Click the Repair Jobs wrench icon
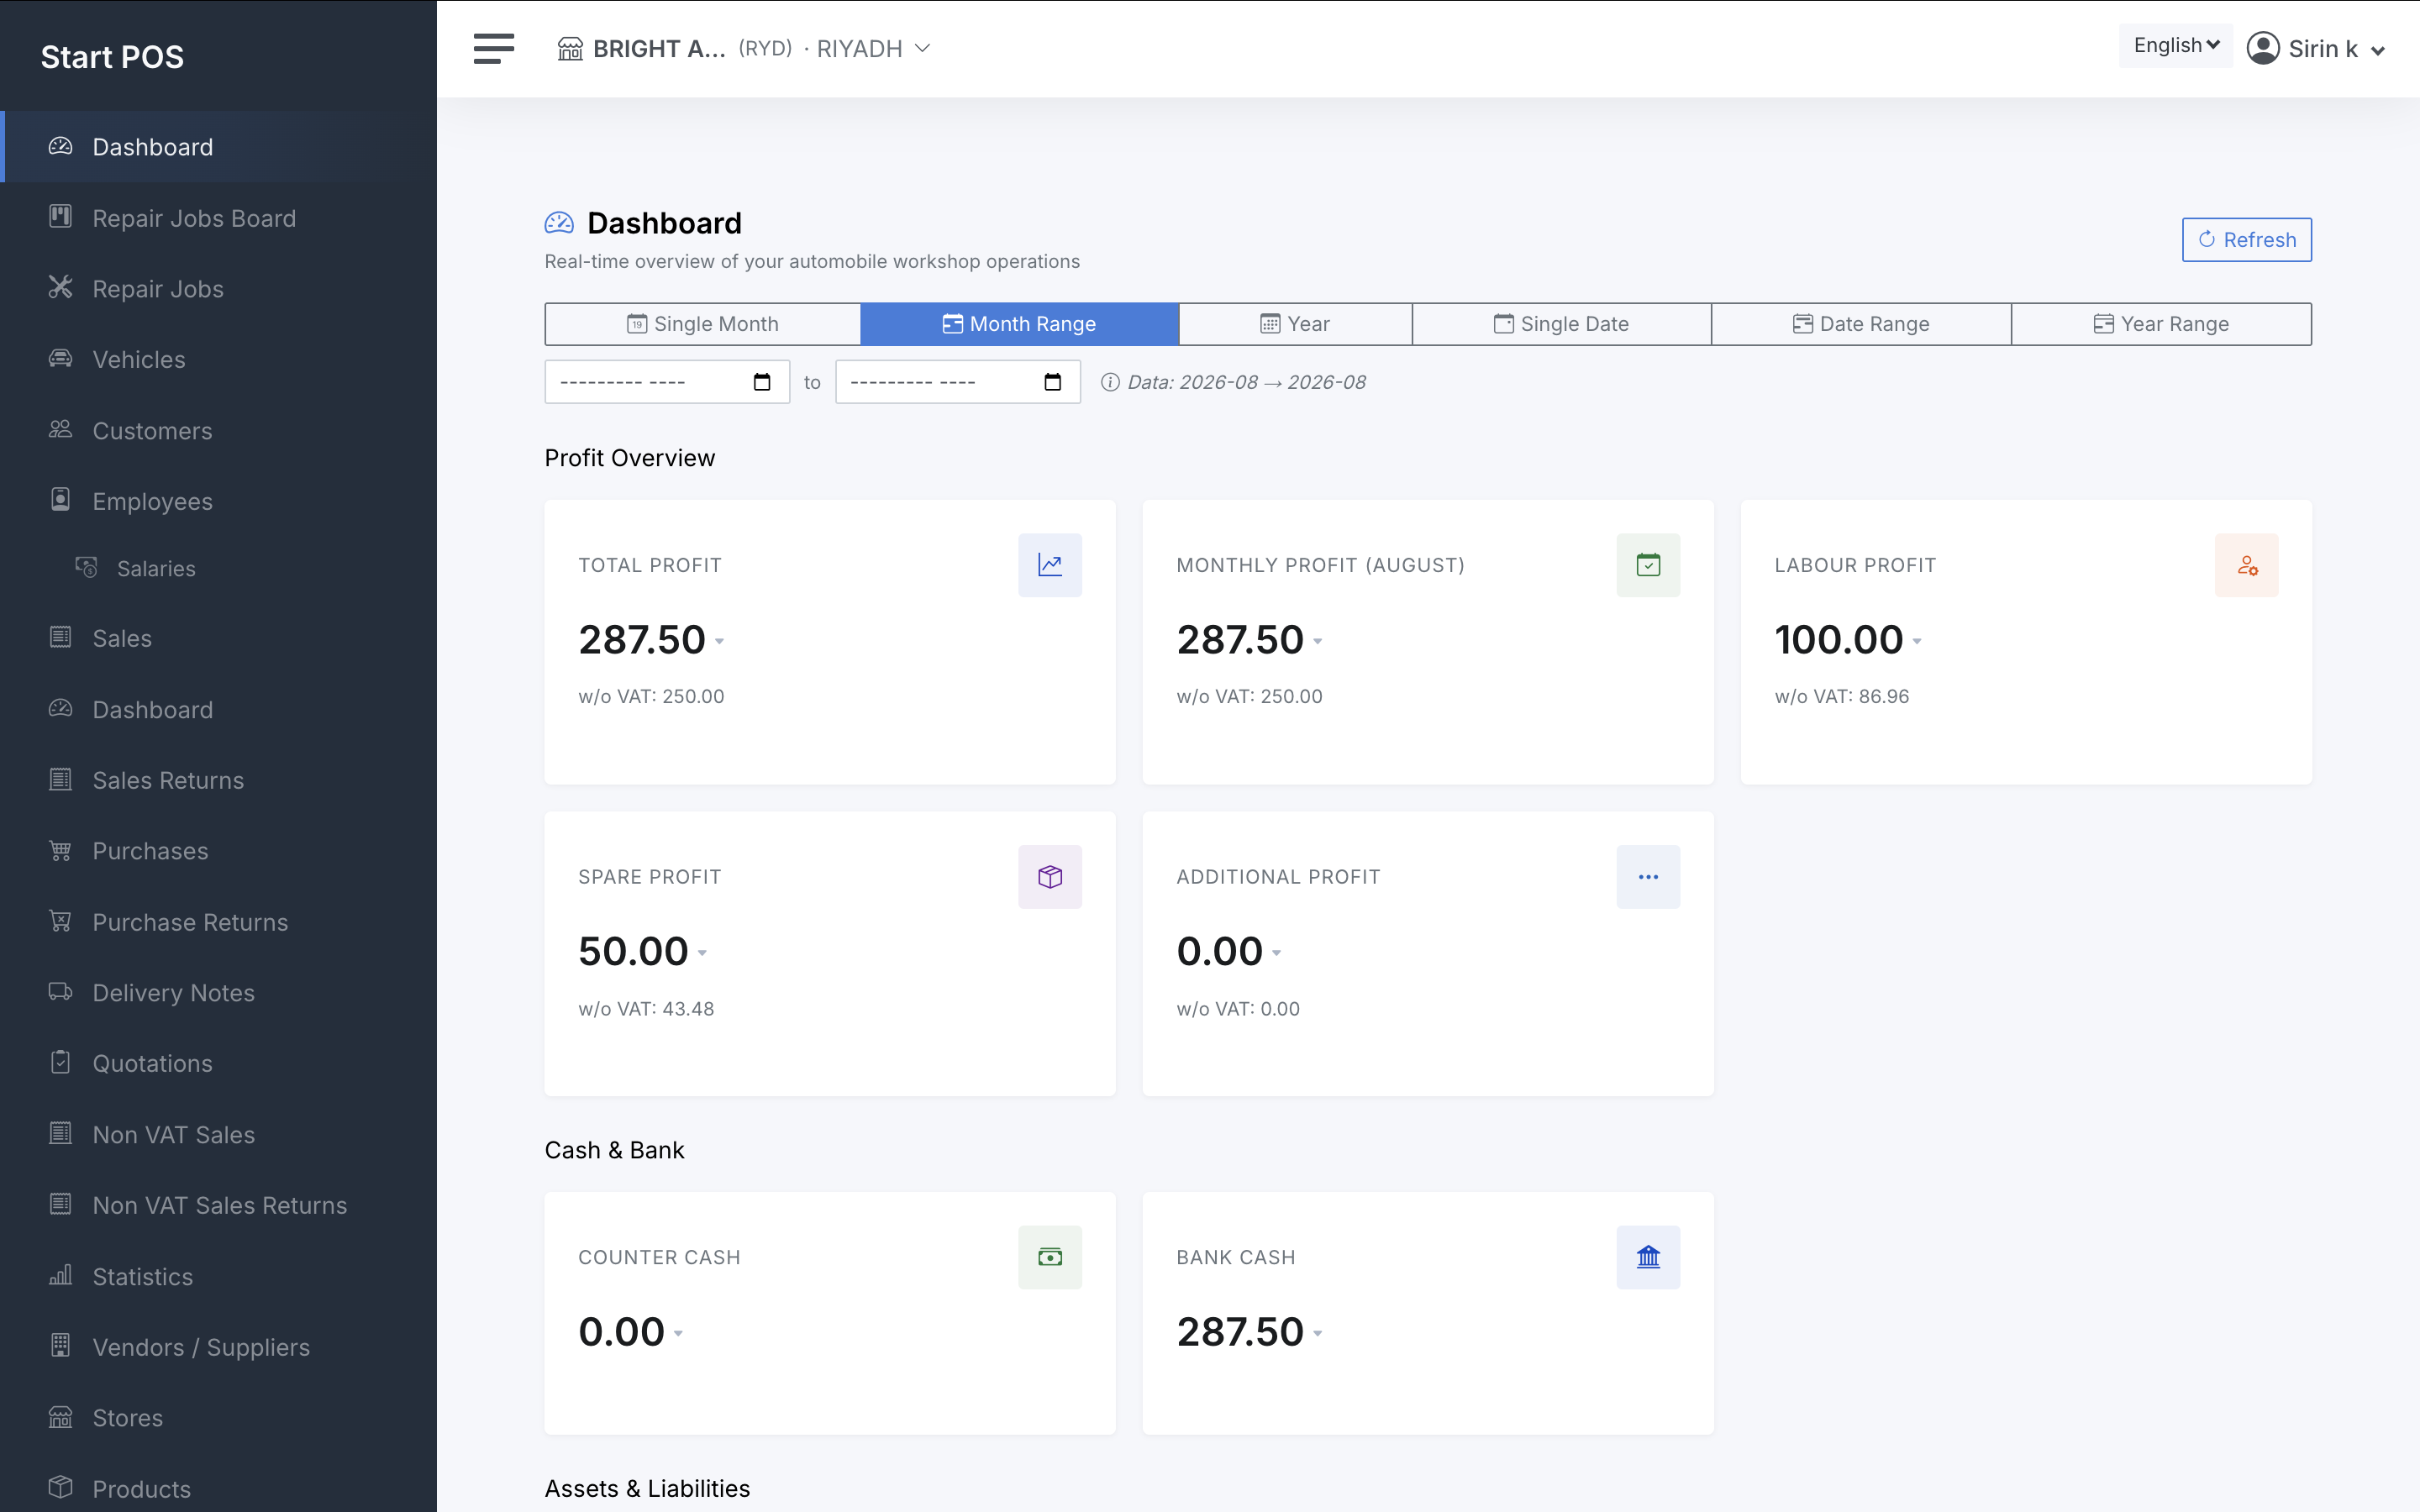The height and width of the screenshot is (1512, 2420). (60, 288)
